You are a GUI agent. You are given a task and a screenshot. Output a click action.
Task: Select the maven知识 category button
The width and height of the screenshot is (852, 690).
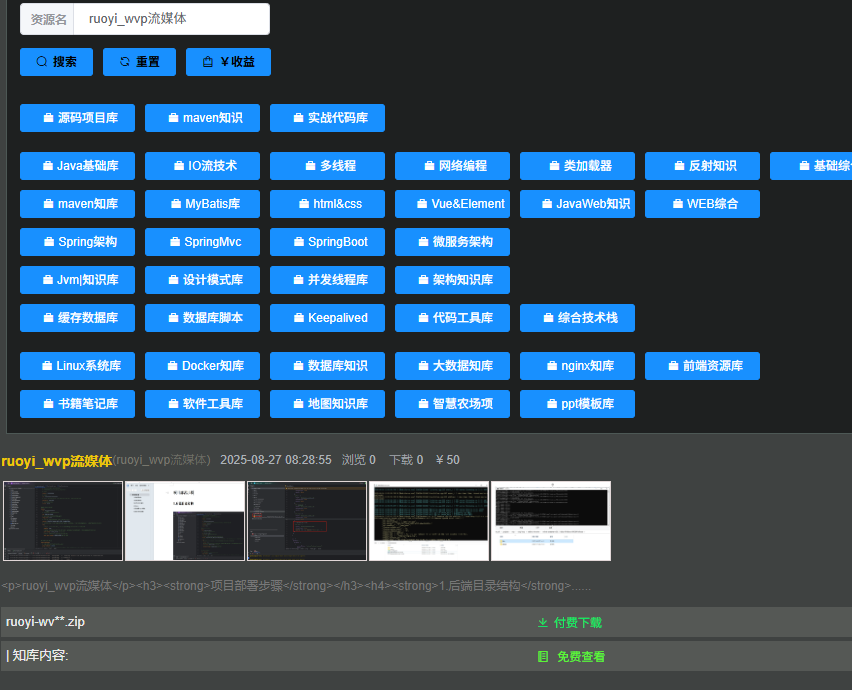[x=202, y=118]
